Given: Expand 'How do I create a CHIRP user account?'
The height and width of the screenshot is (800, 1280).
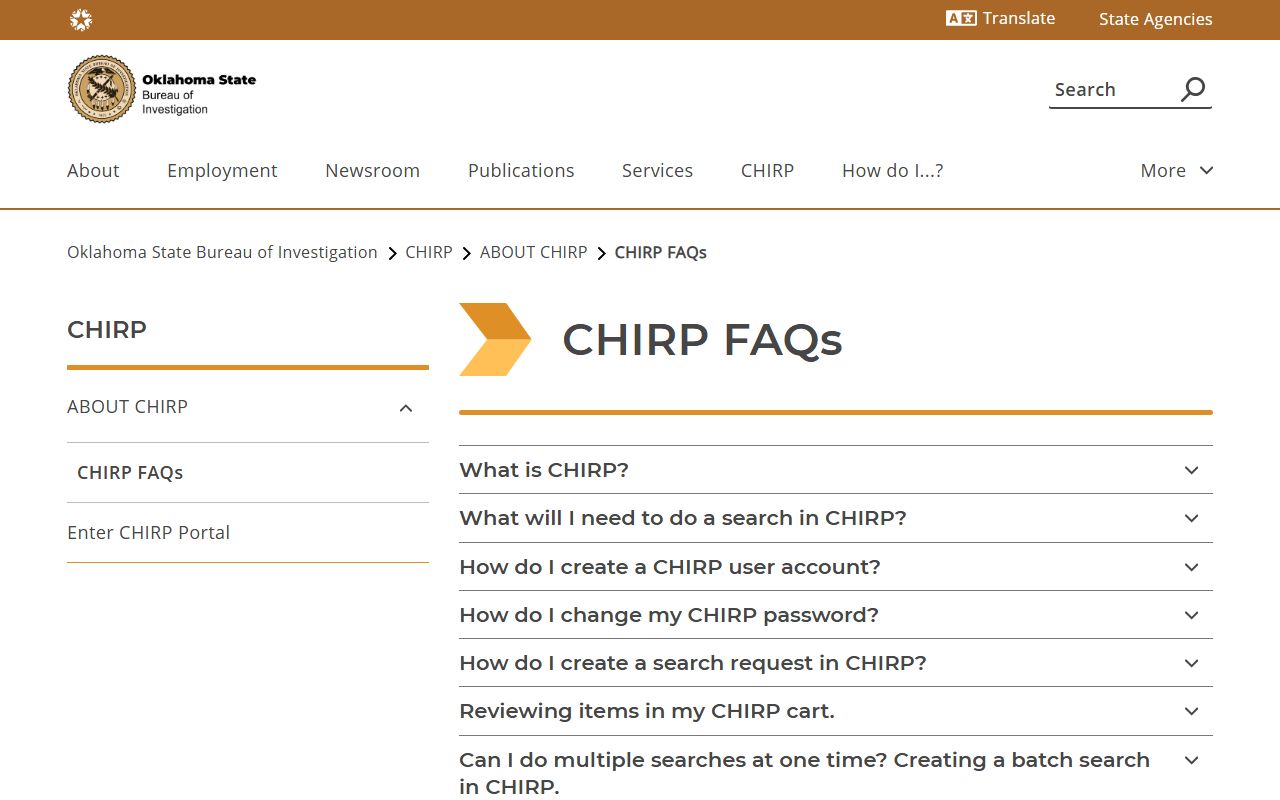Looking at the screenshot, I should pos(836,567).
